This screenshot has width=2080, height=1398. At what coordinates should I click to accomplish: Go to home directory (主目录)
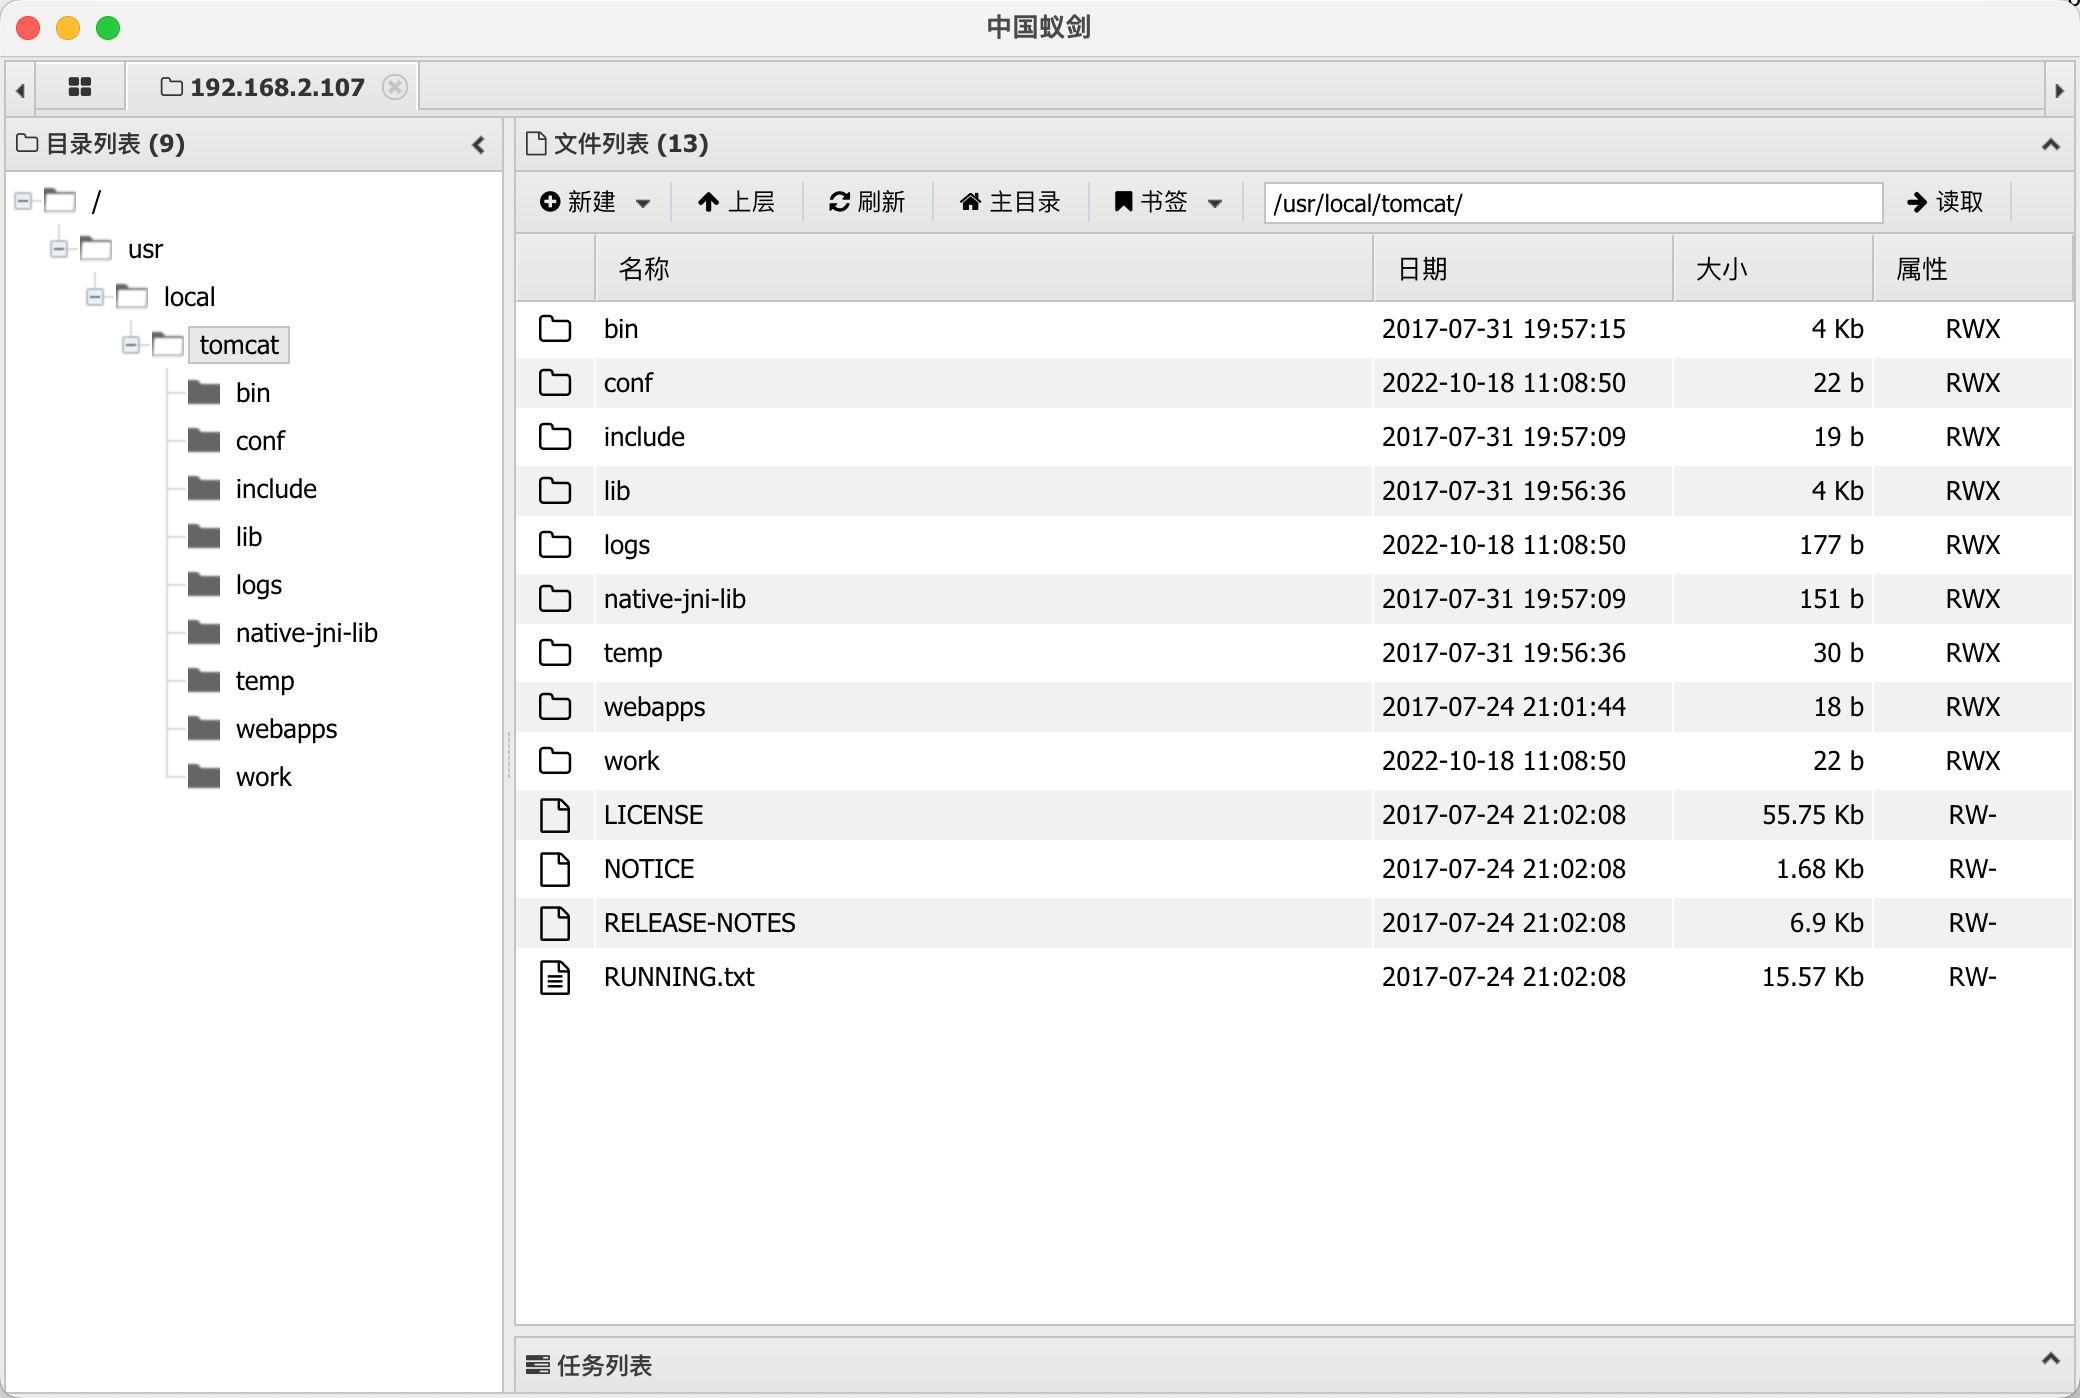[1010, 202]
